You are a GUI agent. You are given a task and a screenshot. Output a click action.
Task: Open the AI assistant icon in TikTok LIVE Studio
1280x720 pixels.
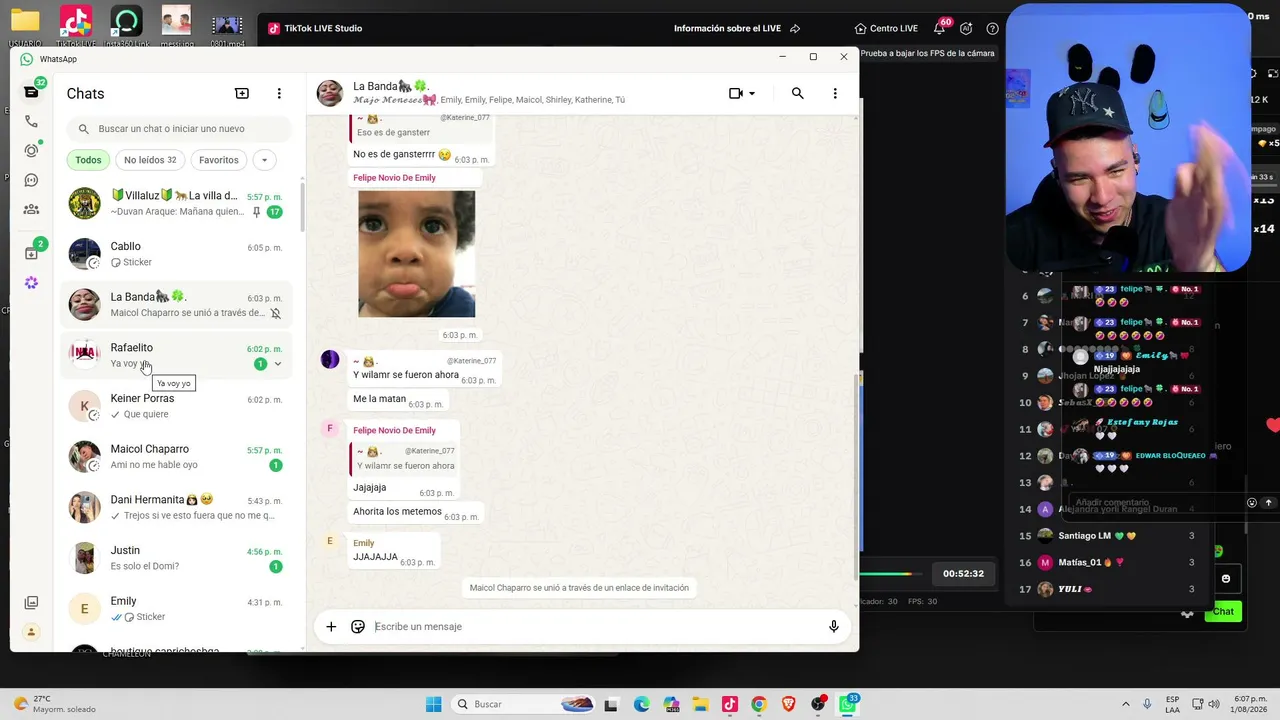coord(966,28)
